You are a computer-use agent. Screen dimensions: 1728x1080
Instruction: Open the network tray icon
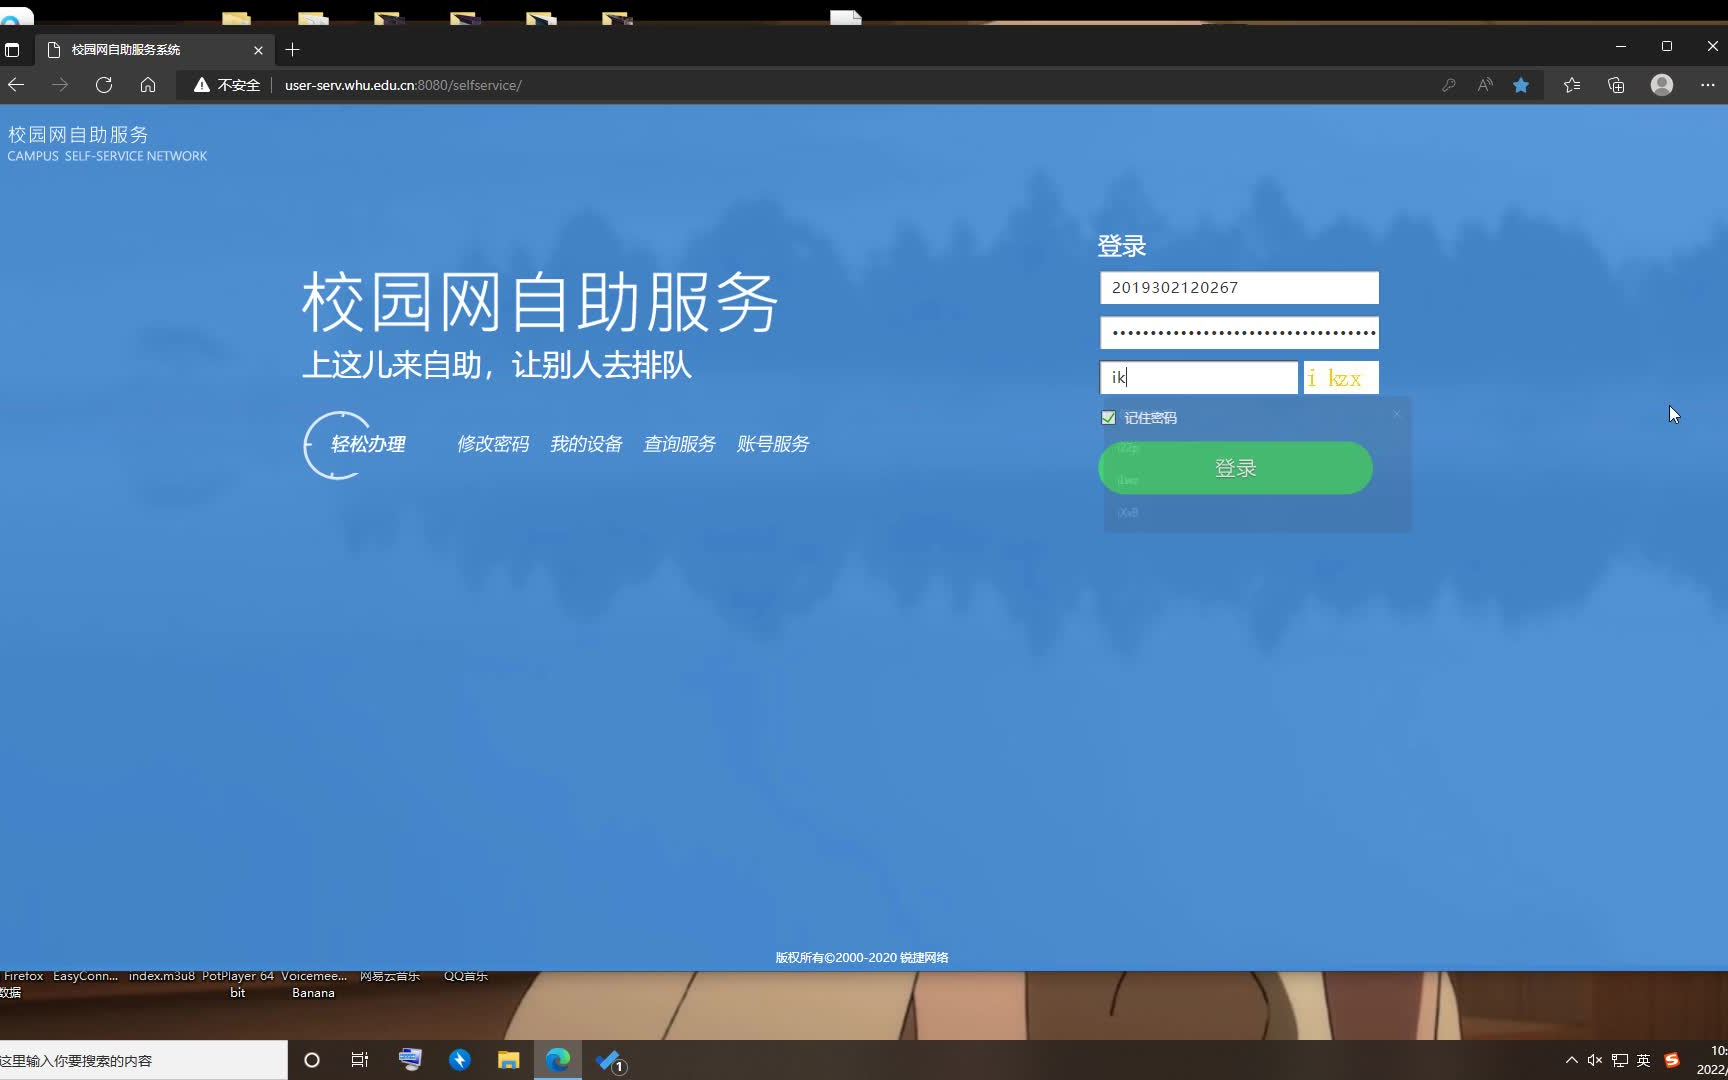(x=1620, y=1060)
